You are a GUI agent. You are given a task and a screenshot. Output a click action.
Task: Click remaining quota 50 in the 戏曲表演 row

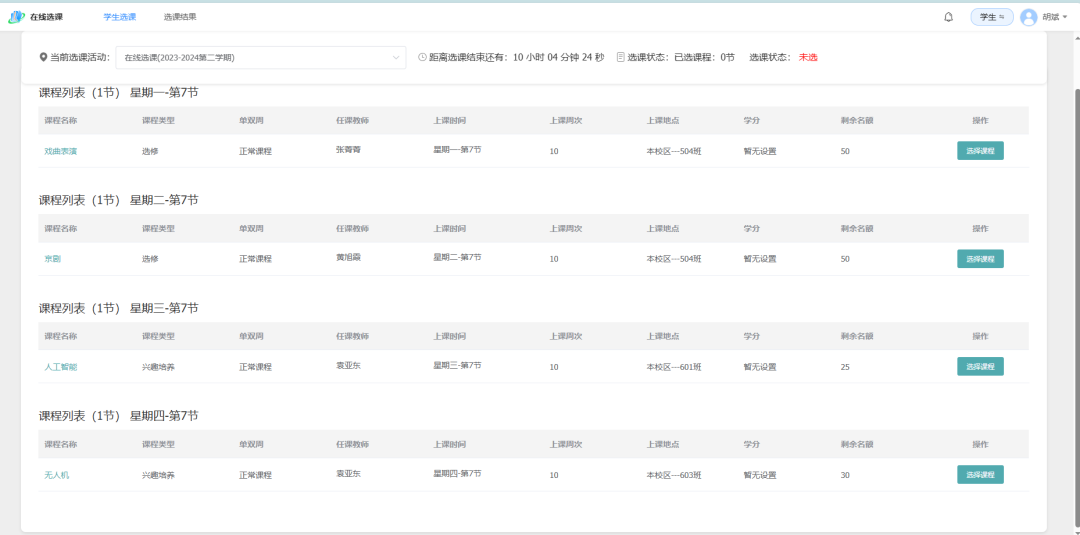click(845, 151)
